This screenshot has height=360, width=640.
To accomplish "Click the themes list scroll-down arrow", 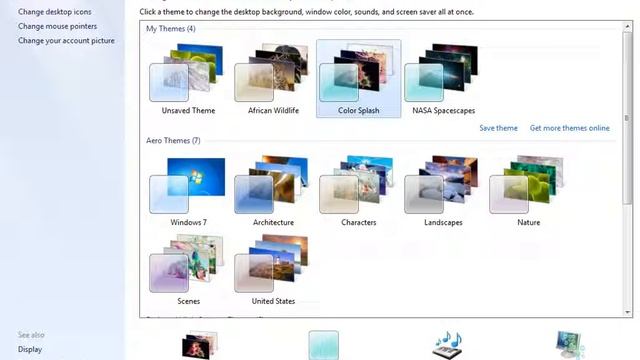I will [x=627, y=312].
